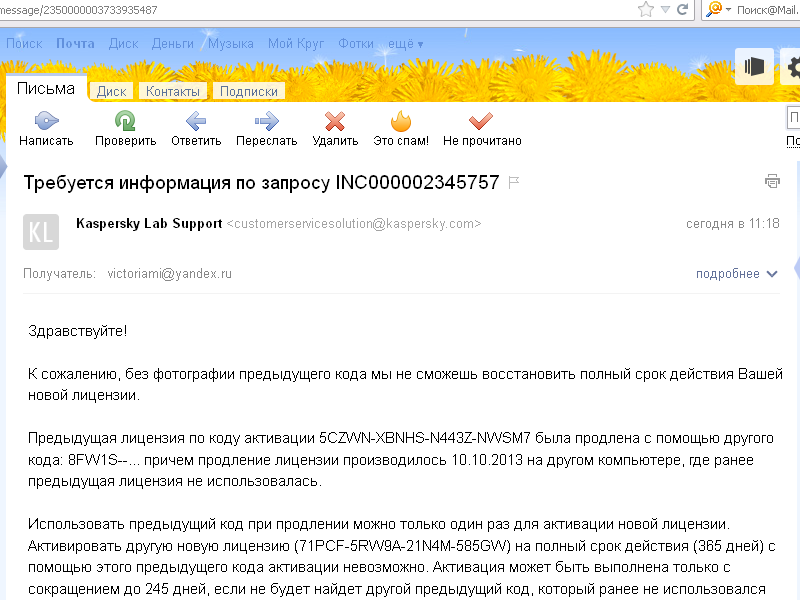Switch to the Диск tab under the banner
The width and height of the screenshot is (800, 600).
pyautogui.click(x=111, y=91)
